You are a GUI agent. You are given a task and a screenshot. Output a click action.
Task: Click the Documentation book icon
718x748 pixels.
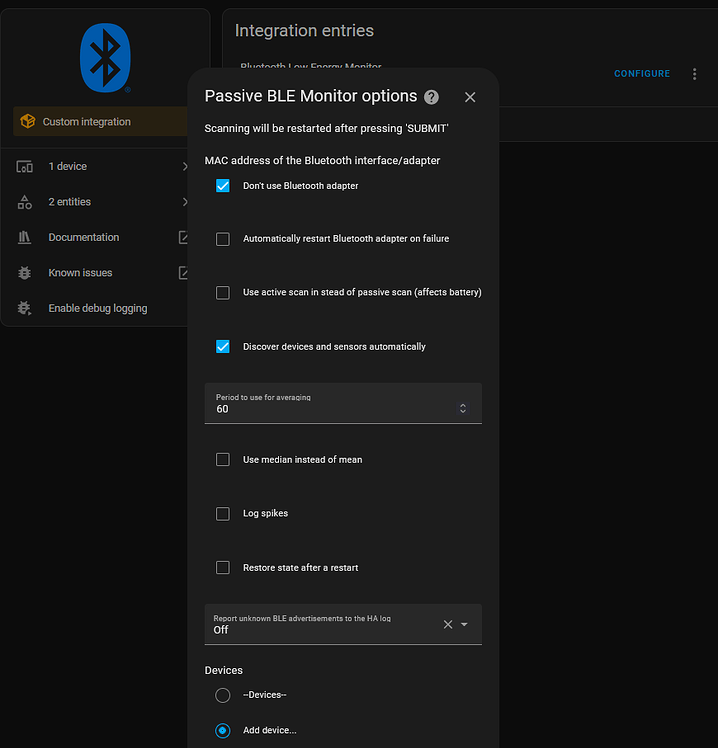[x=25, y=238]
